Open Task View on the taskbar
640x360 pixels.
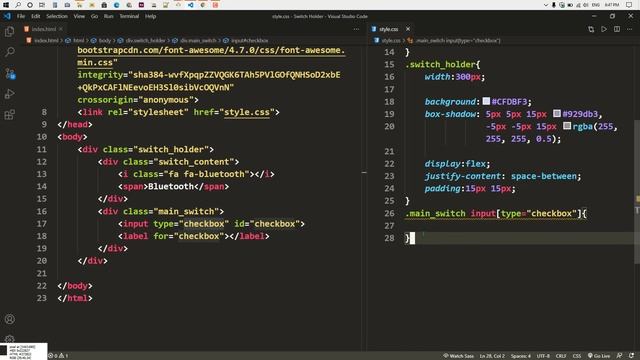coord(42,5)
